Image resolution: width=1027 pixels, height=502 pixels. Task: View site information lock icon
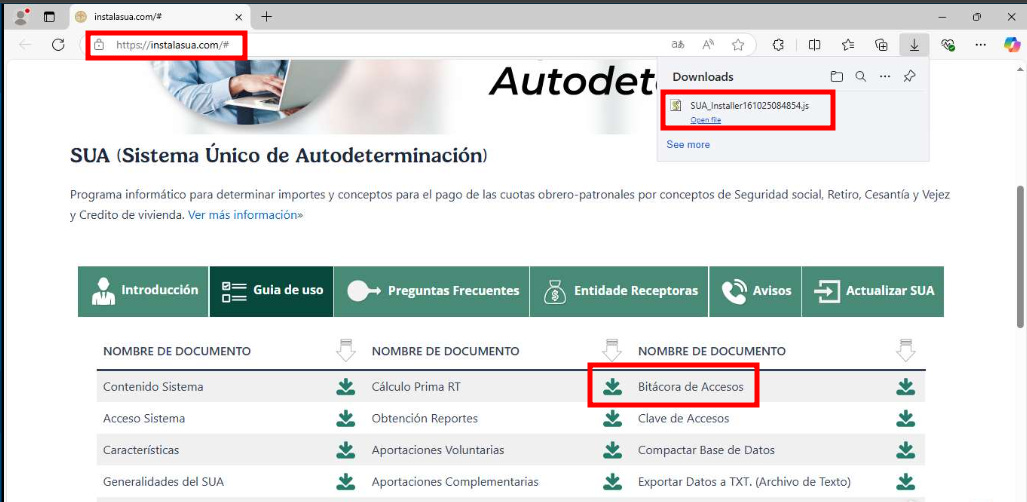point(99,45)
